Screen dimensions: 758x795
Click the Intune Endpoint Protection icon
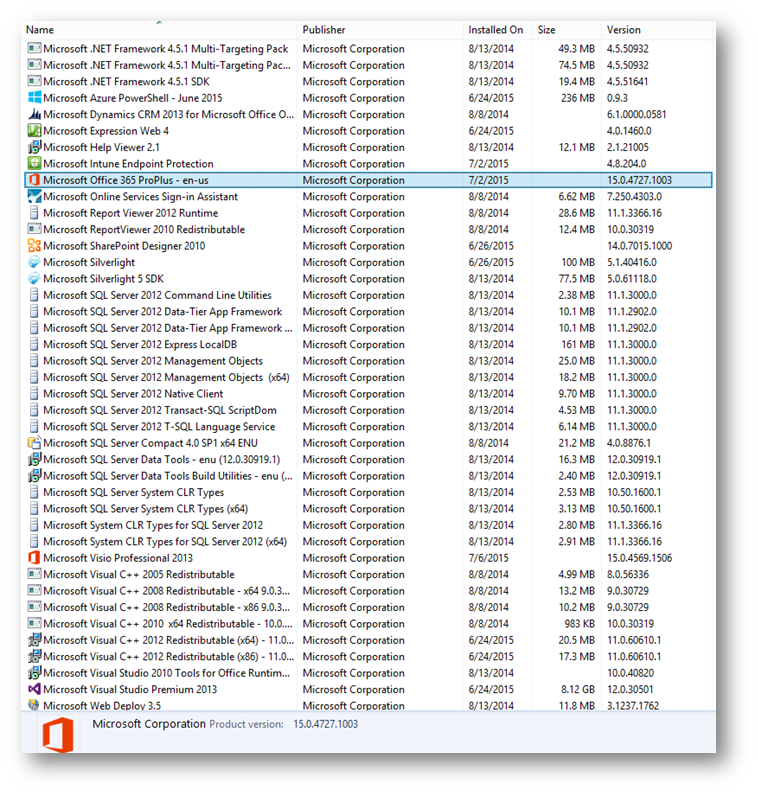[x=34, y=163]
